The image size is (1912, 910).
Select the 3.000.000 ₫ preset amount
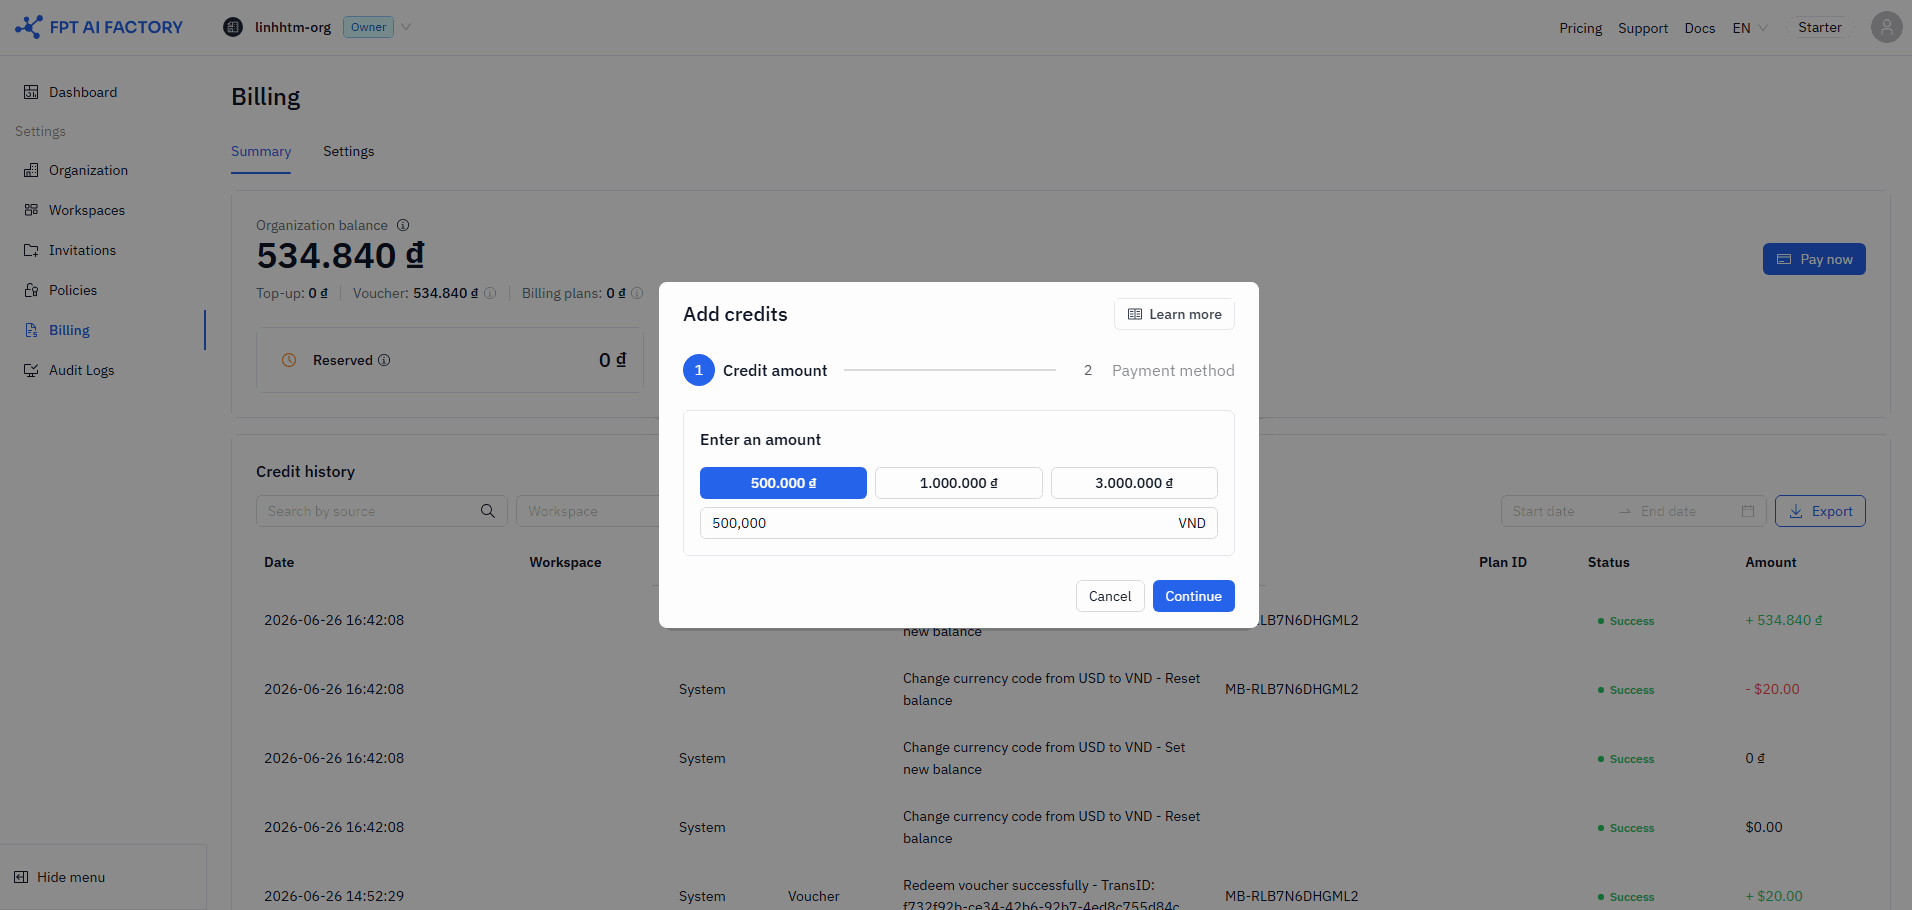[x=1134, y=483]
